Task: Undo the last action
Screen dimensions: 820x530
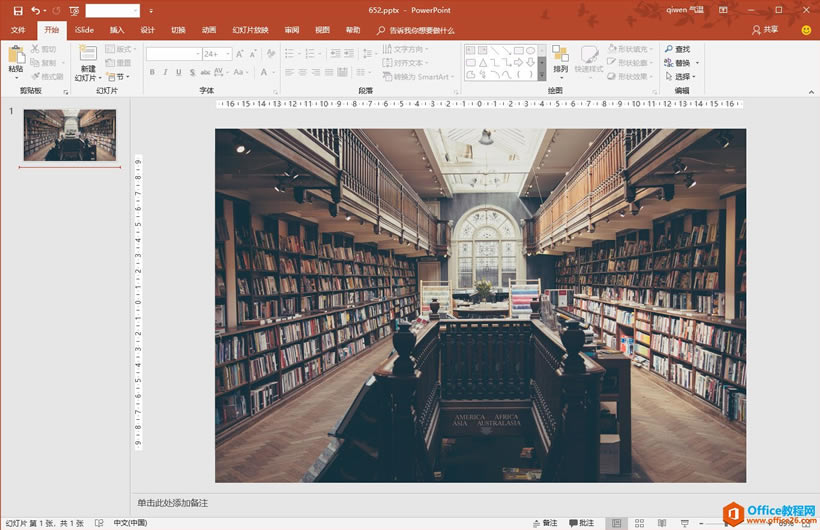Action: click(36, 10)
